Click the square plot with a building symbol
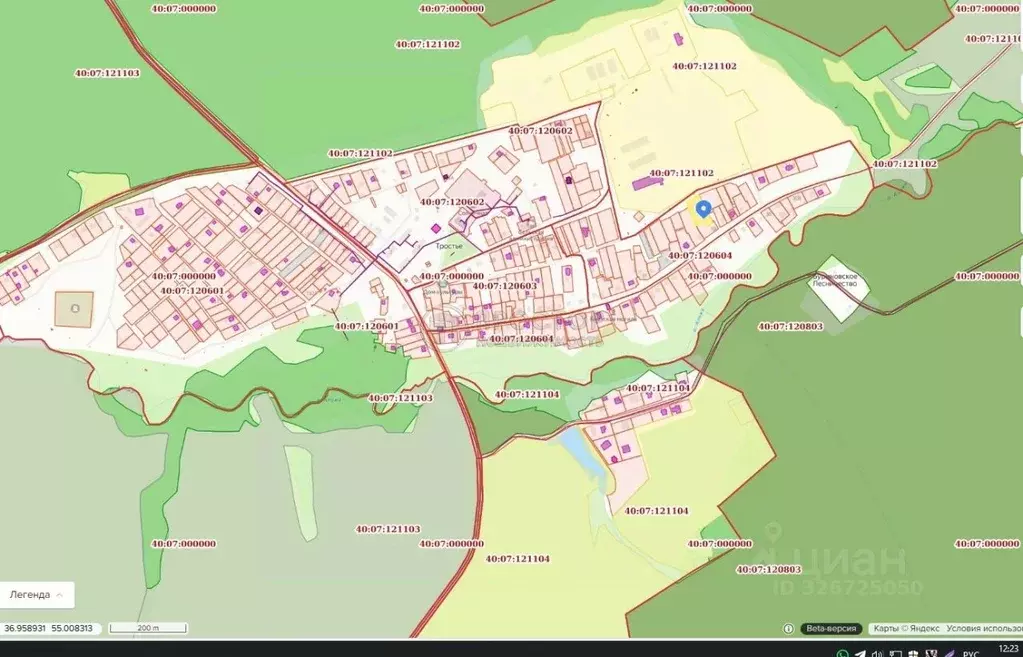Screen dimensions: 1023x657 coord(74,309)
